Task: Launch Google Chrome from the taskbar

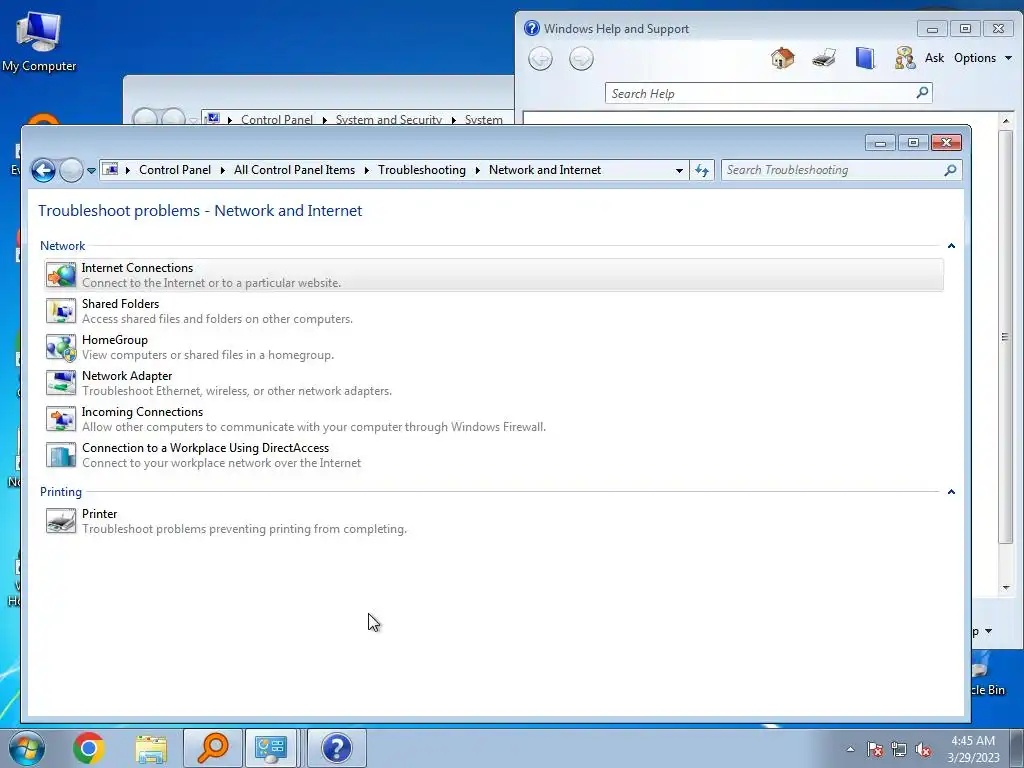Action: click(x=89, y=748)
